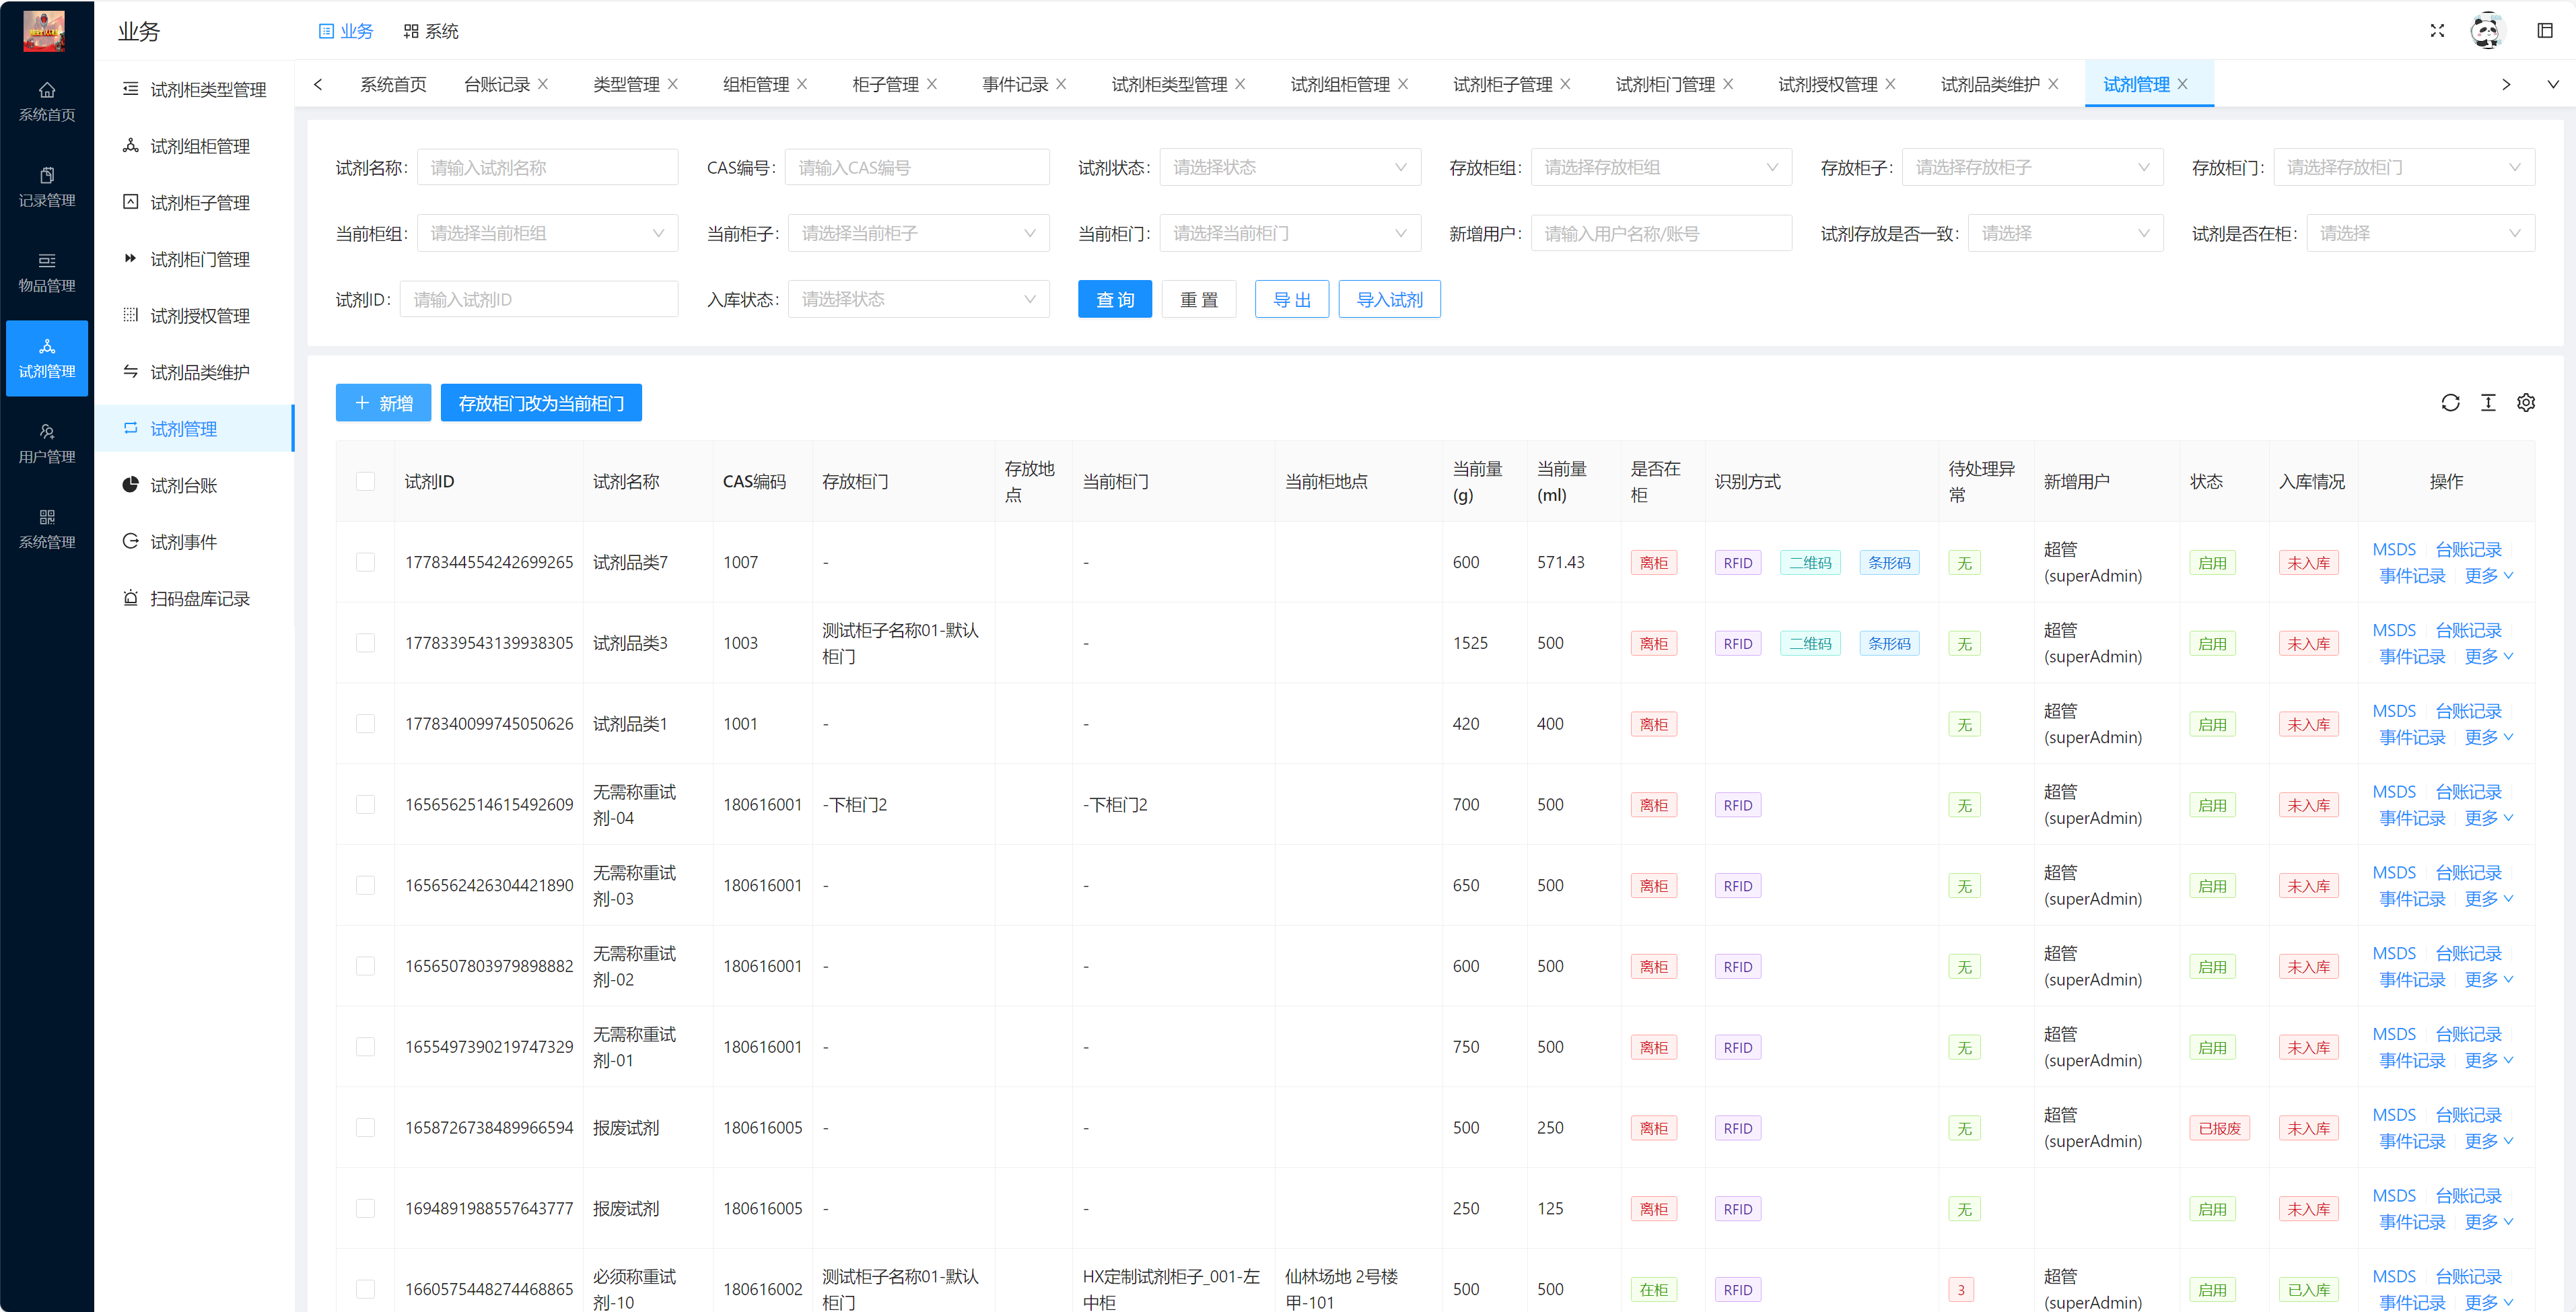The height and width of the screenshot is (1312, 2576).
Task: Open the 当前柜子 dropdown
Action: (x=918, y=233)
